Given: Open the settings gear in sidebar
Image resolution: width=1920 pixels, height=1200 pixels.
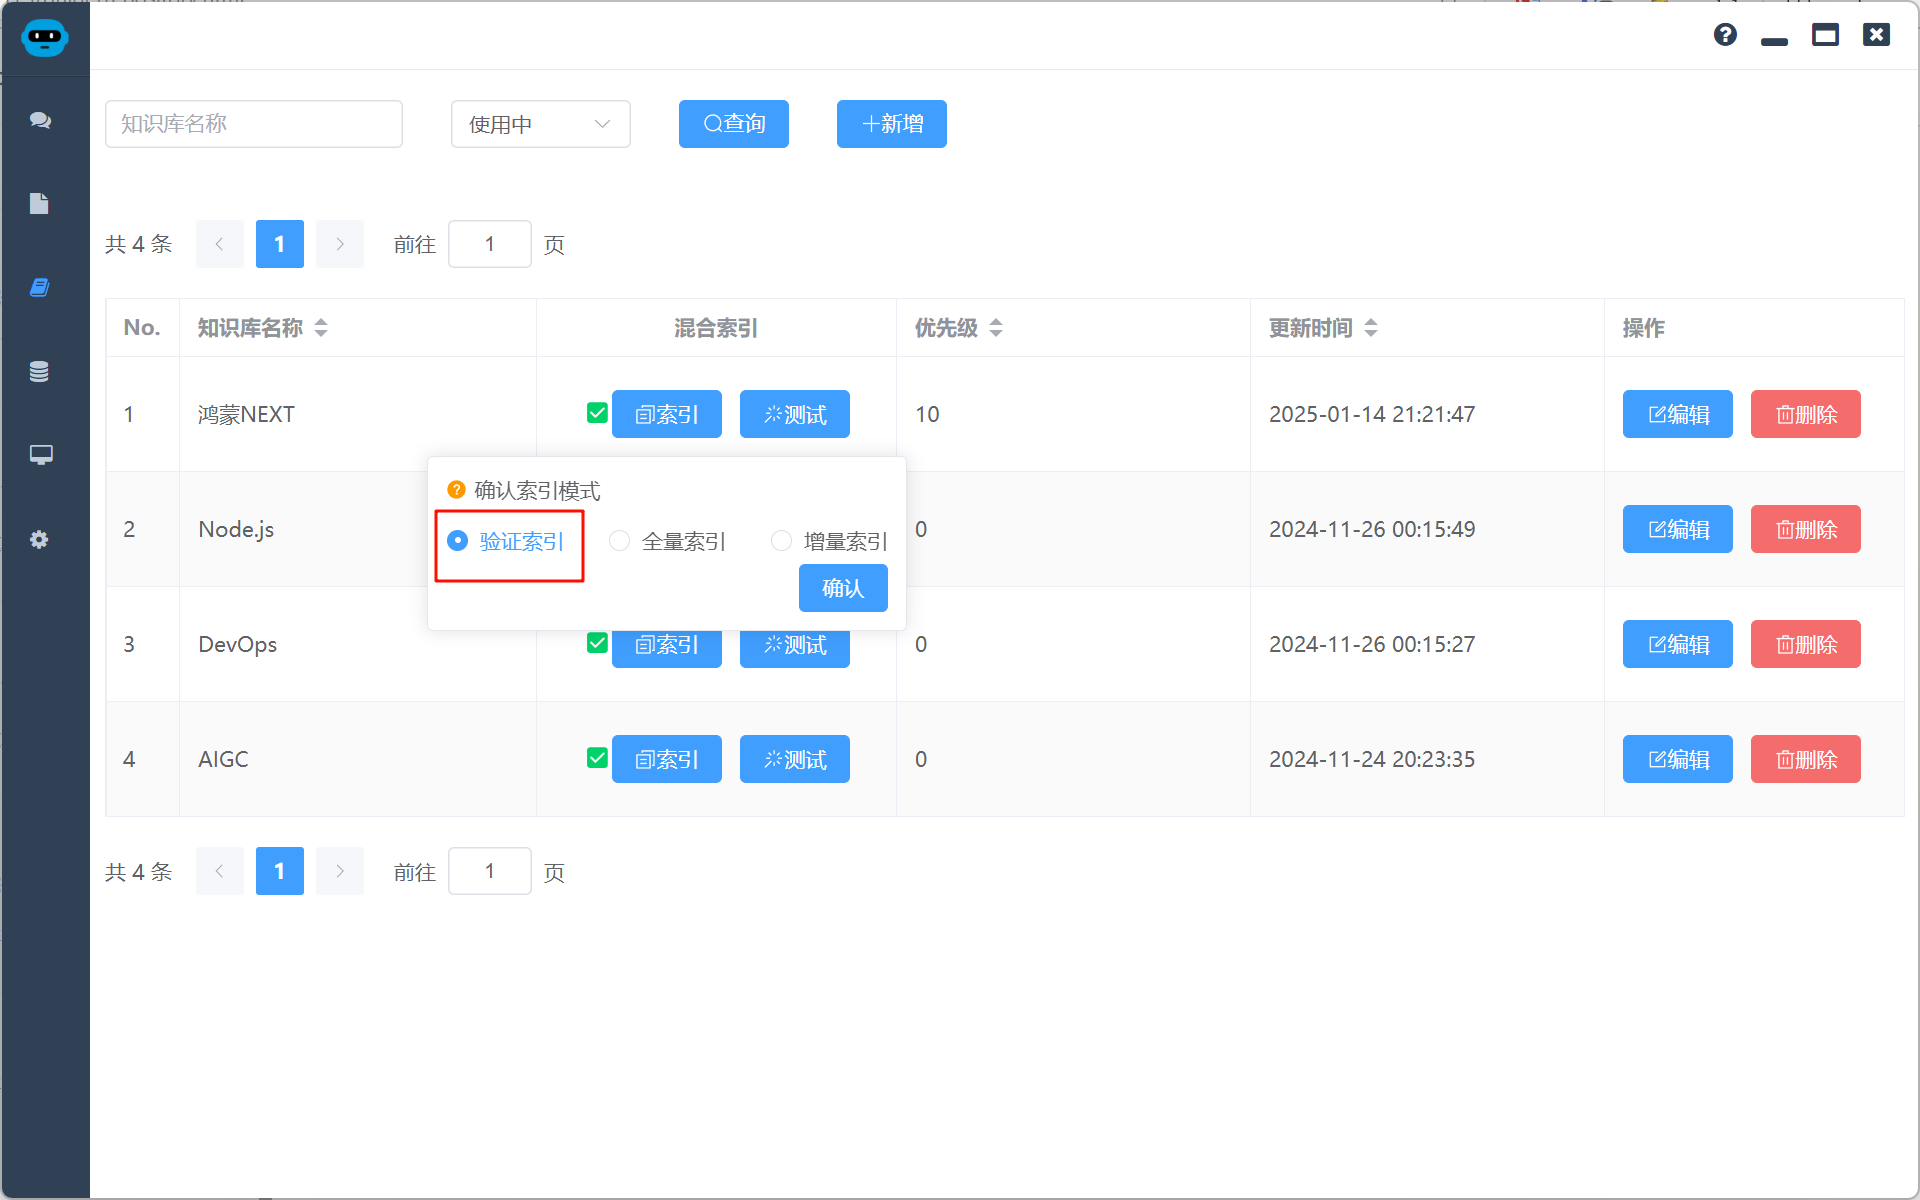Looking at the screenshot, I should point(39,539).
